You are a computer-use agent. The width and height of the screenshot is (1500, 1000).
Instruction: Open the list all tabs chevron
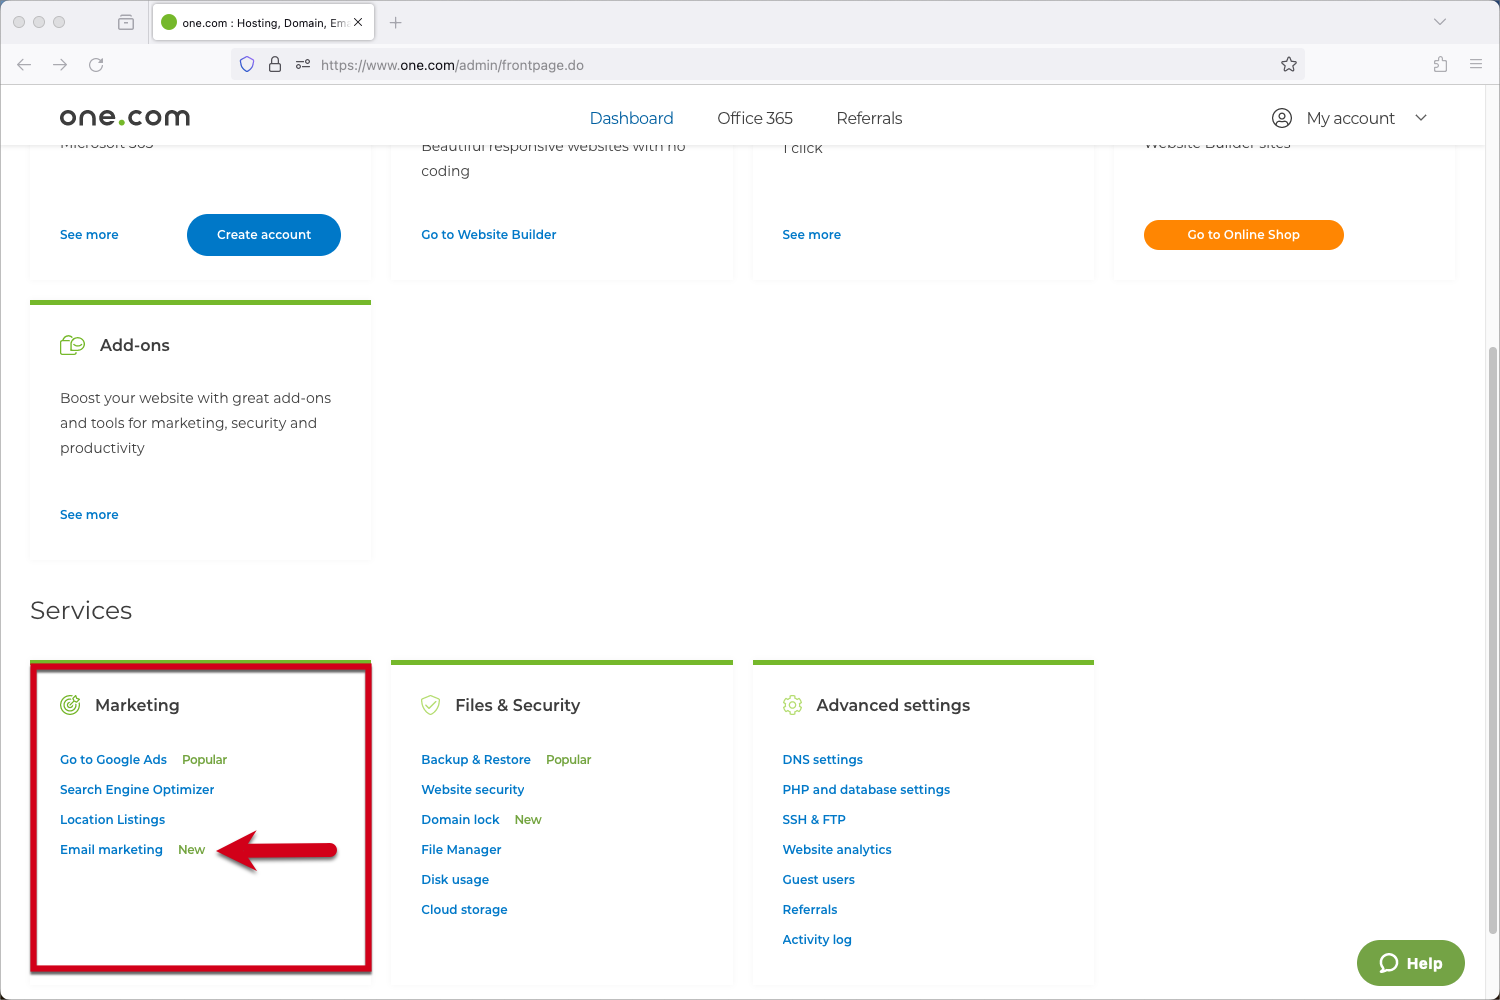coord(1439,21)
